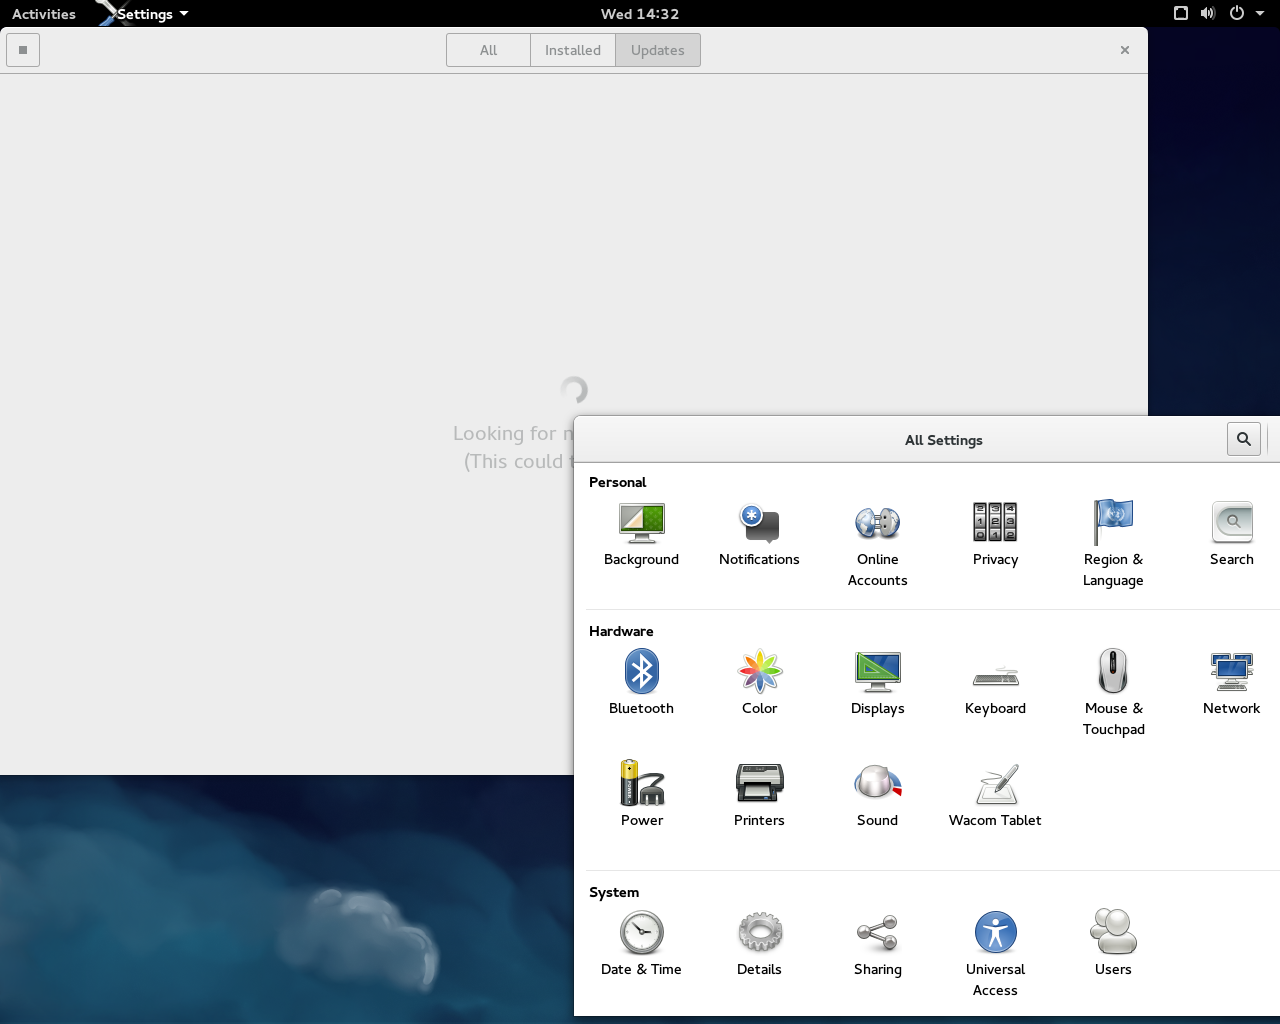
Task: Open Privacy settings
Action: (995, 535)
